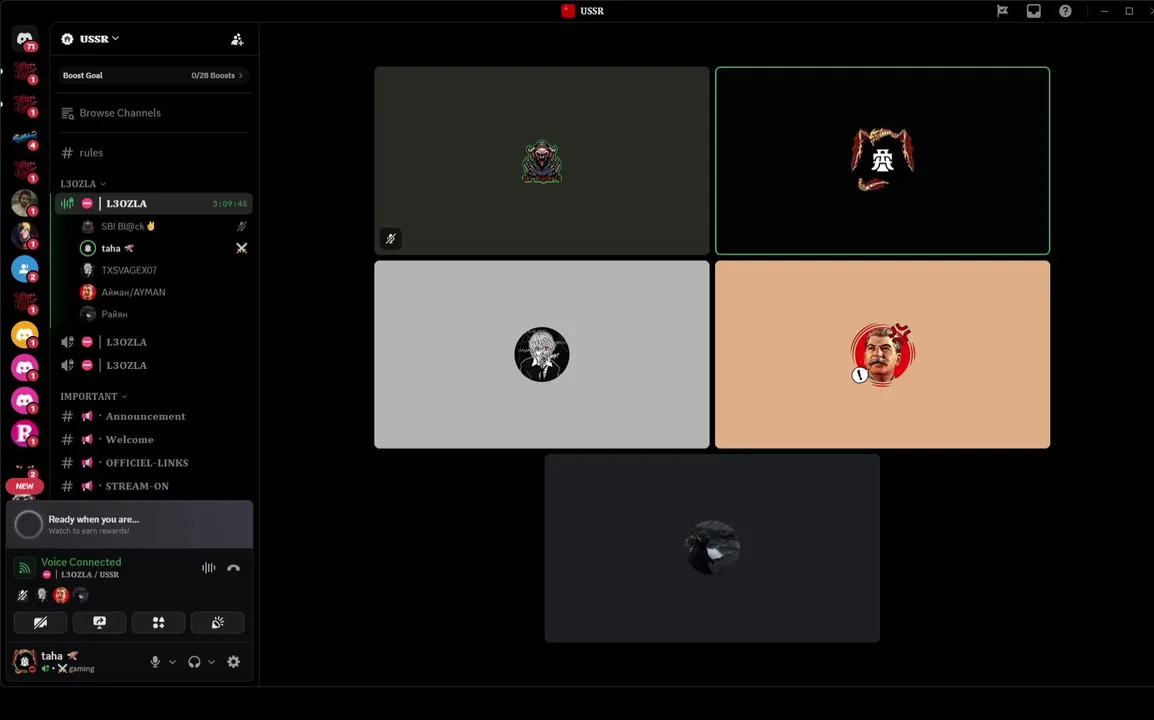Open taha's profile avatar in user panel
This screenshot has height=720, width=1154.
(x=24, y=661)
